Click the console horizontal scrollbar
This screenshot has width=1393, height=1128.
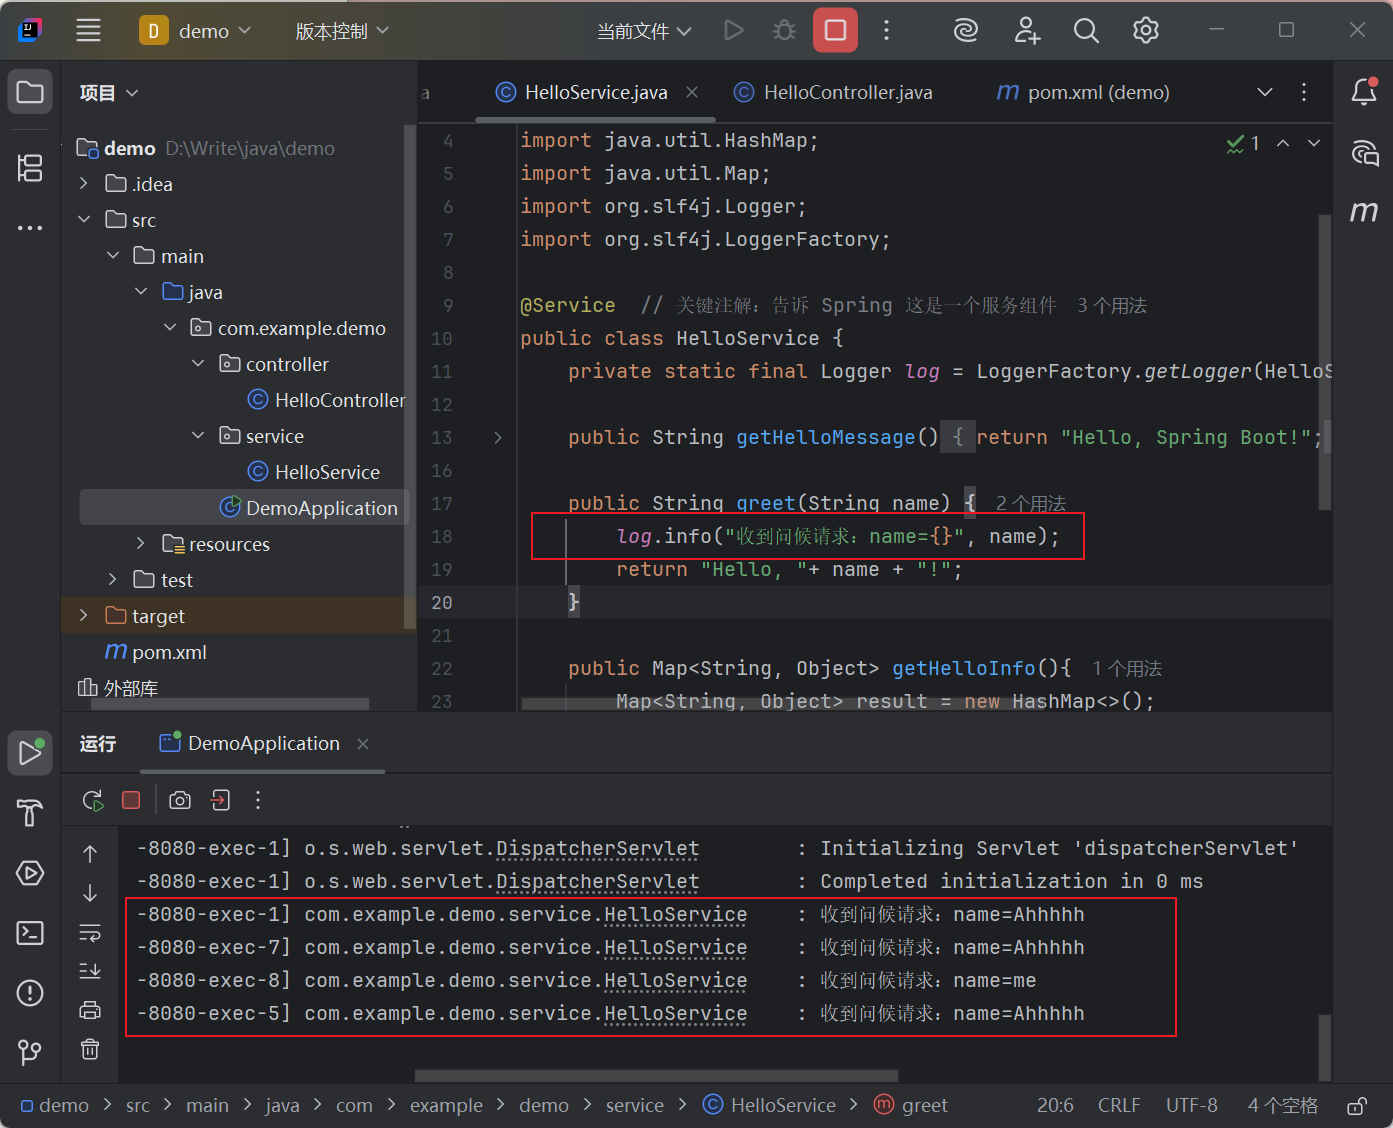click(x=657, y=1076)
